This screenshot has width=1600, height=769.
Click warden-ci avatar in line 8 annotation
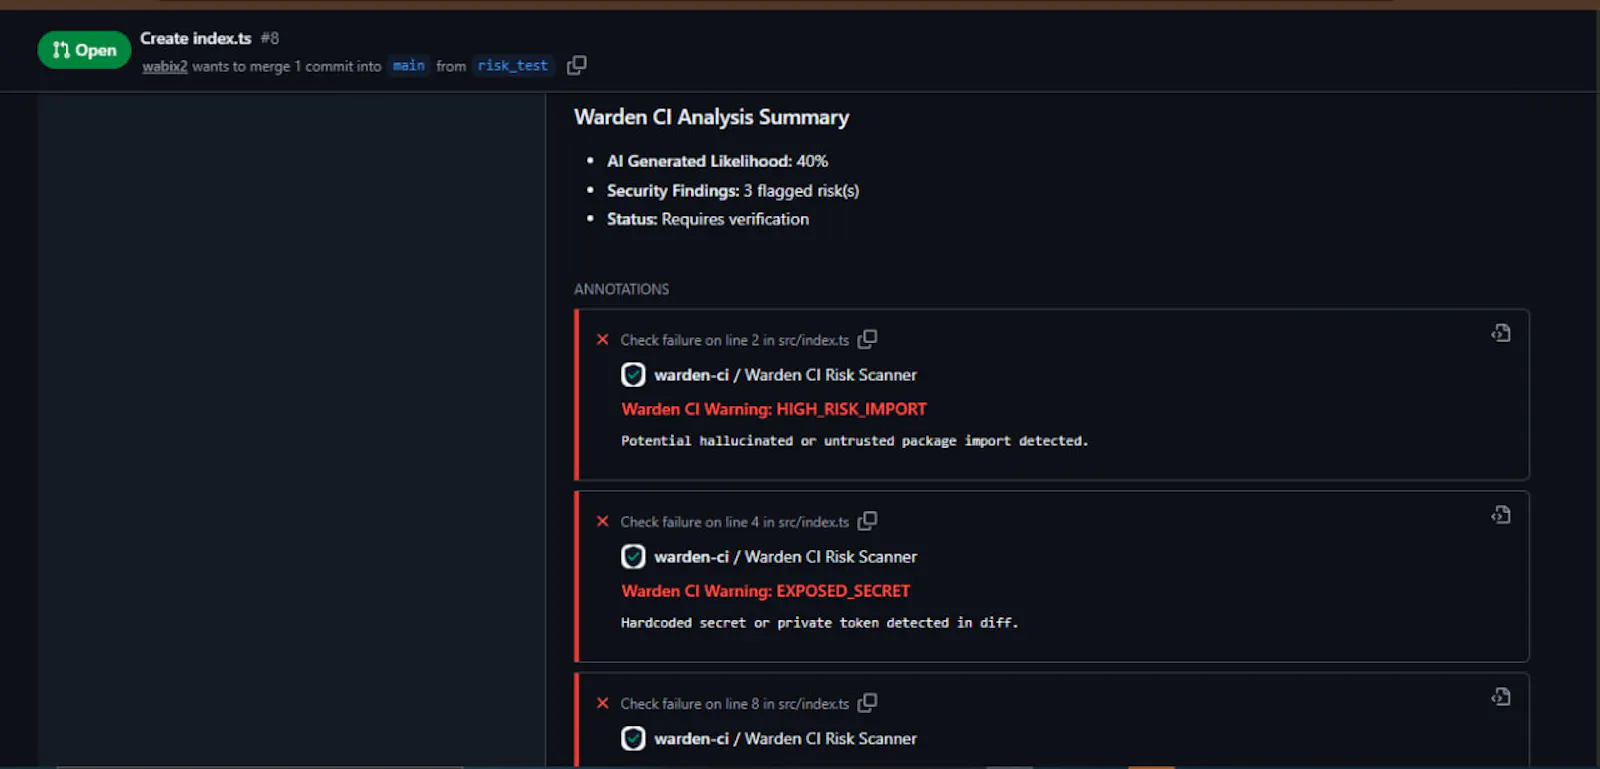(633, 739)
